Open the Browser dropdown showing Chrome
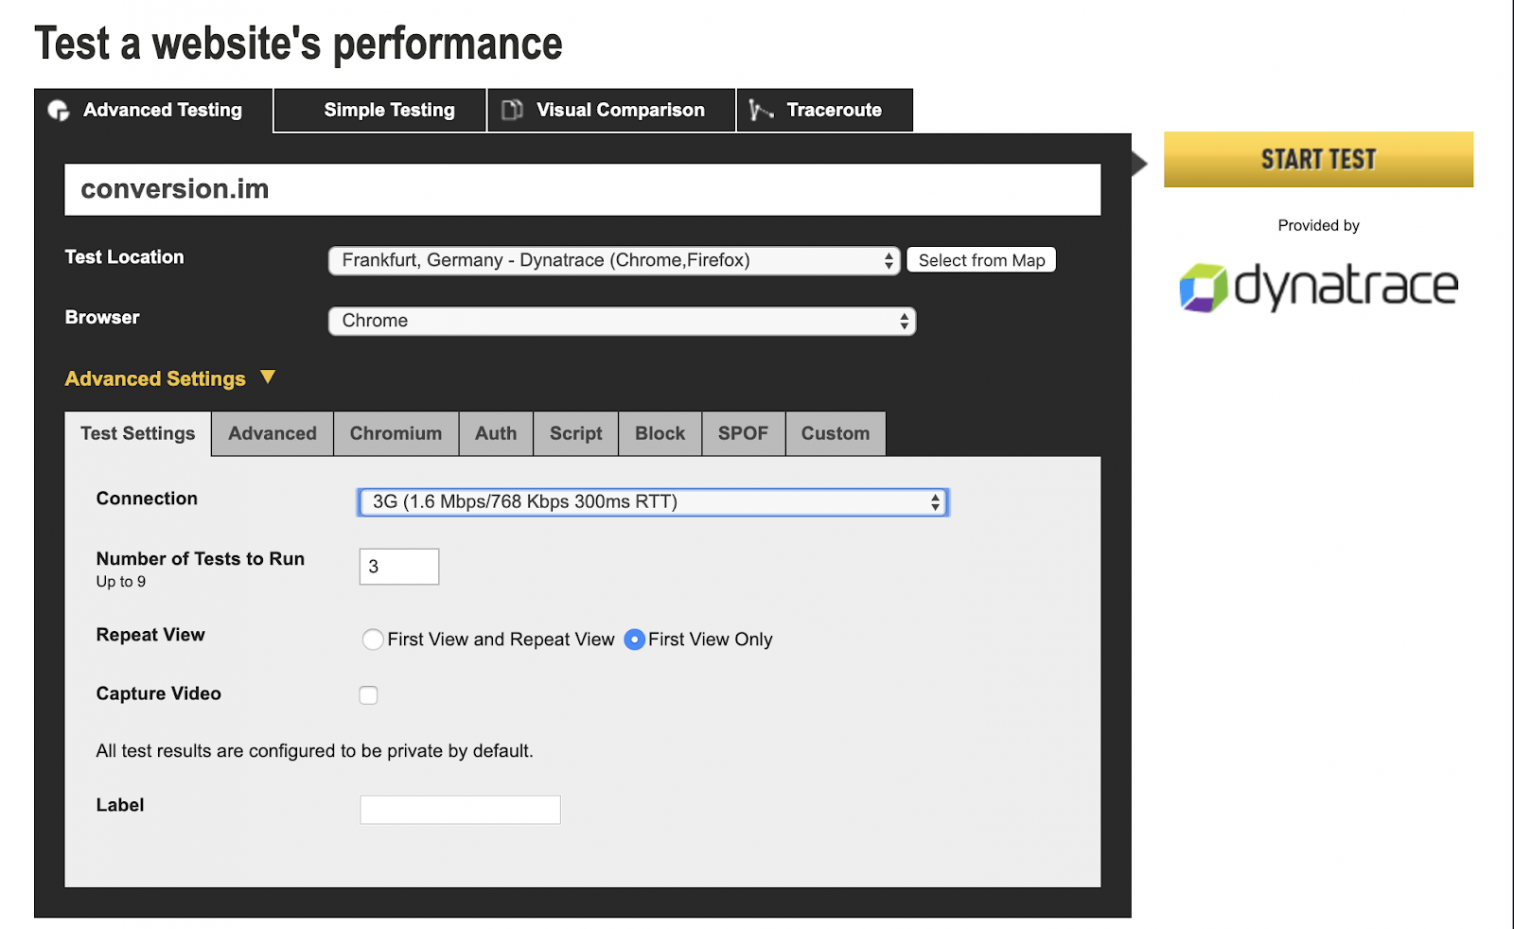Viewport: 1514px width, 929px height. [622, 321]
